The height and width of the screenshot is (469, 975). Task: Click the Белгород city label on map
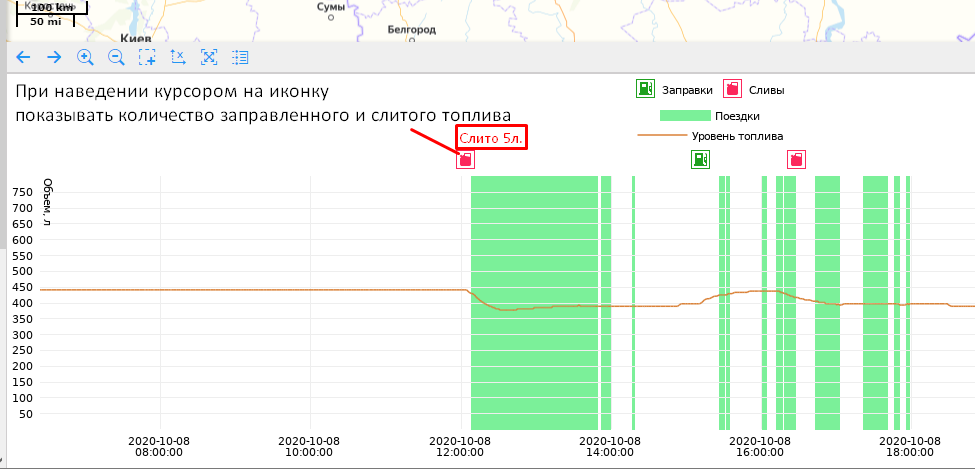point(412,31)
